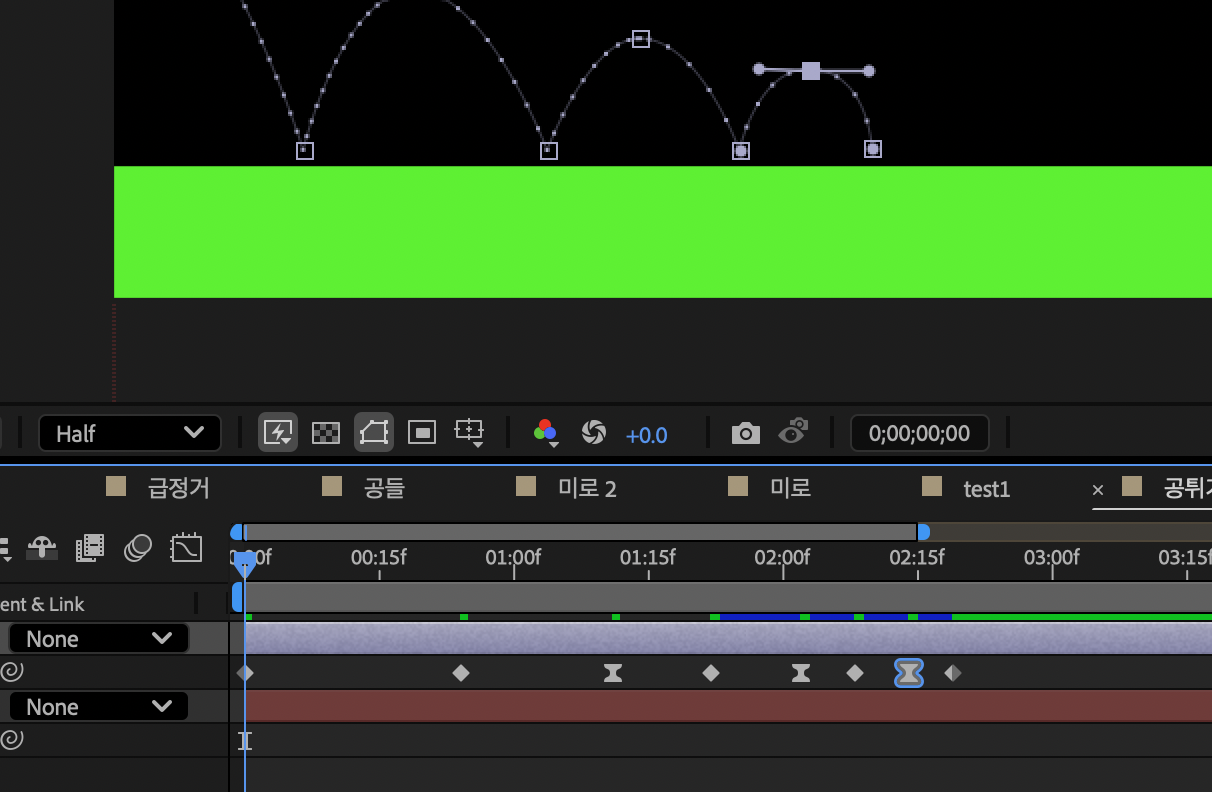Toggle the Shy layers switch icon

(41, 547)
